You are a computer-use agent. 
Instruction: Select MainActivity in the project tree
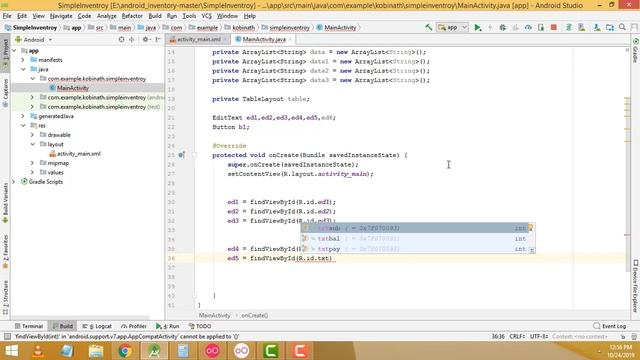(73, 88)
